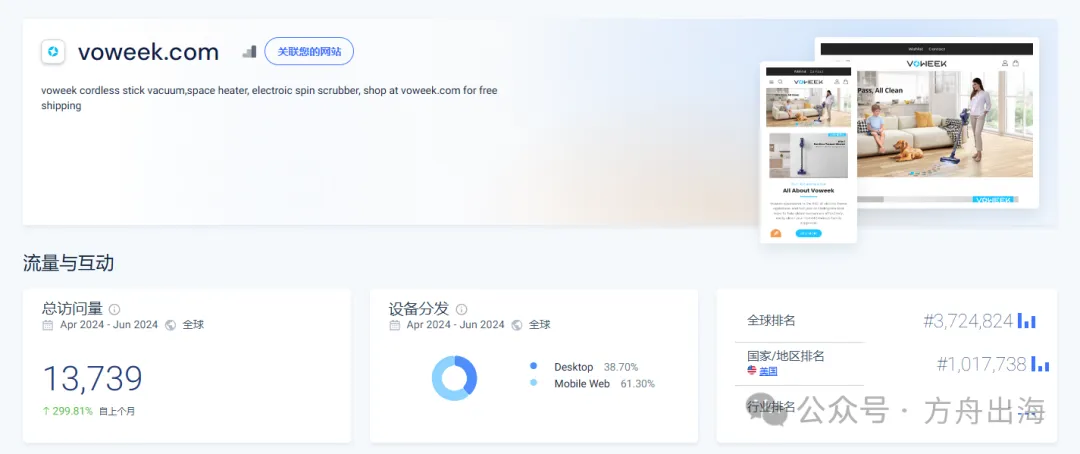Viewport: 1080px width, 454px height.
Task: Click bar chart icon beside country rank
Action: pos(1040,364)
